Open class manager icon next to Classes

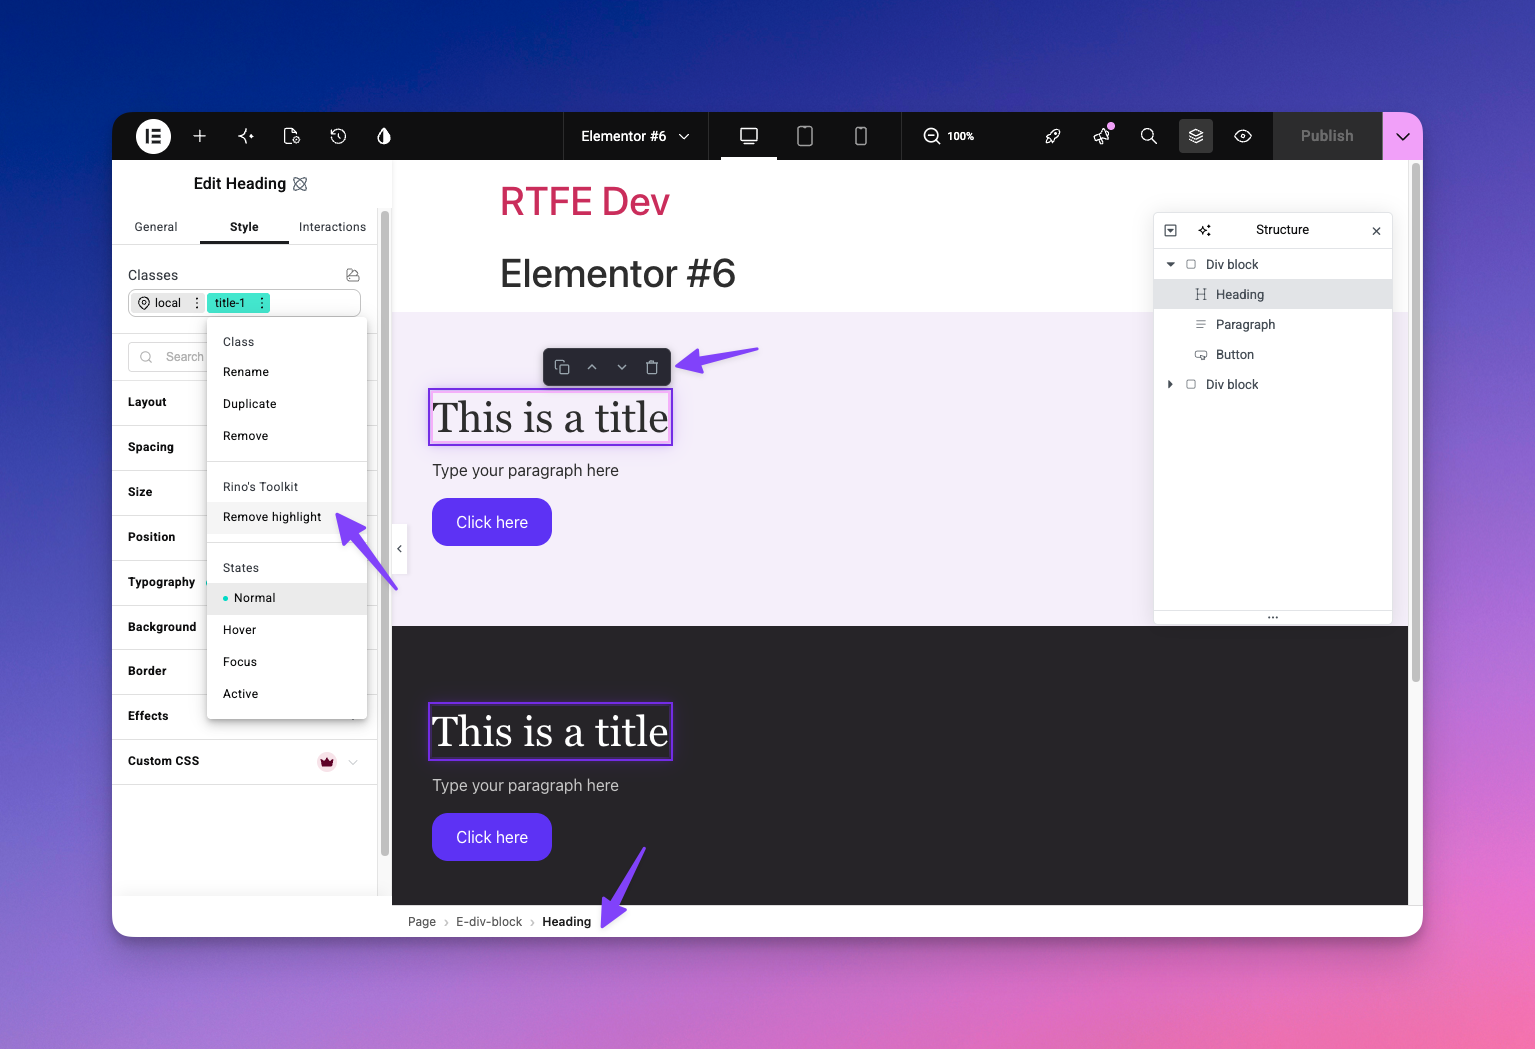[x=353, y=275]
